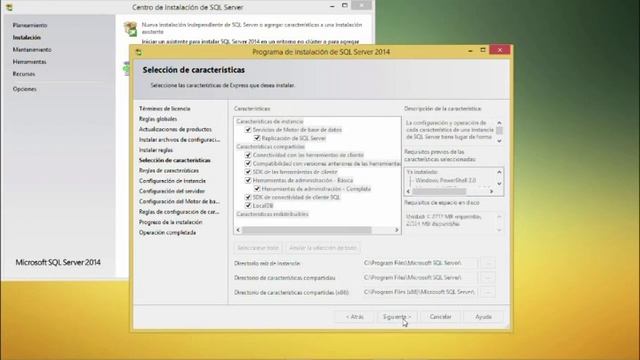Close the SQL Server 2014 setup dialog
This screenshot has width=640, height=360.
[500, 50]
